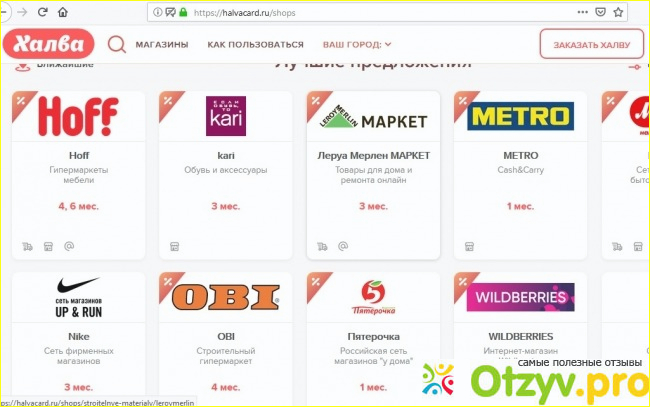Click the Заказать Халву button

click(x=592, y=44)
